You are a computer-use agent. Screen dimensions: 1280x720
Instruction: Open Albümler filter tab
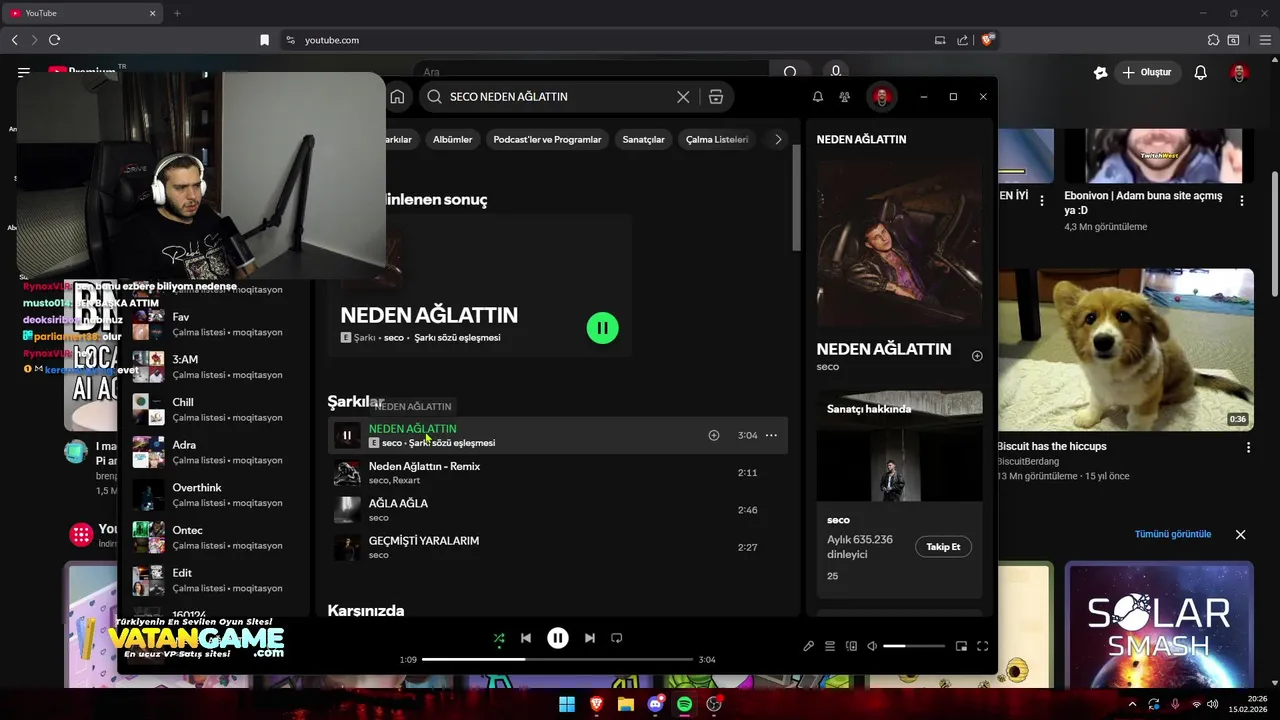click(452, 139)
